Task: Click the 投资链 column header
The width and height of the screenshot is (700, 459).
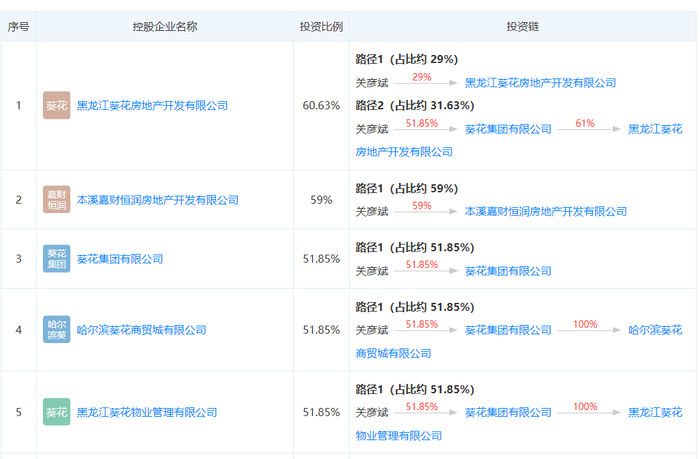Action: click(522, 26)
